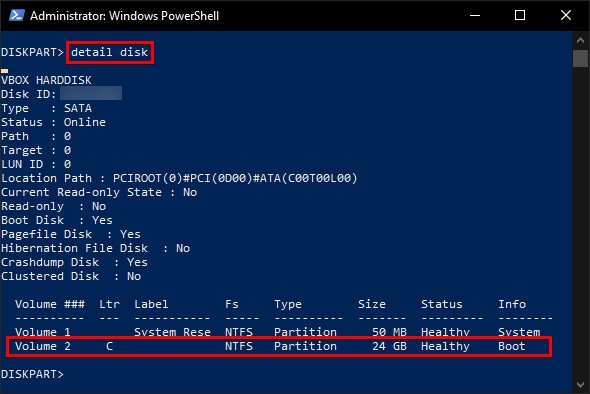The image size is (590, 394).
Task: Click the PowerShell icon in title bar
Action: tap(17, 15)
